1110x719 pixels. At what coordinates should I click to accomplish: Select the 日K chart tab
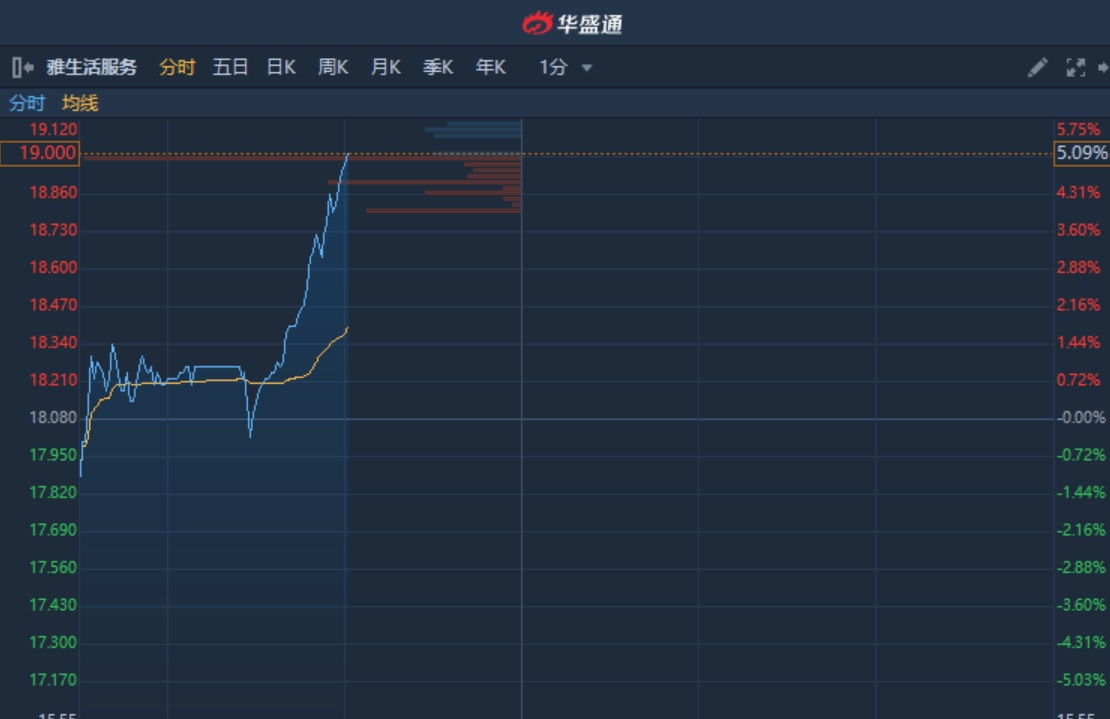281,67
